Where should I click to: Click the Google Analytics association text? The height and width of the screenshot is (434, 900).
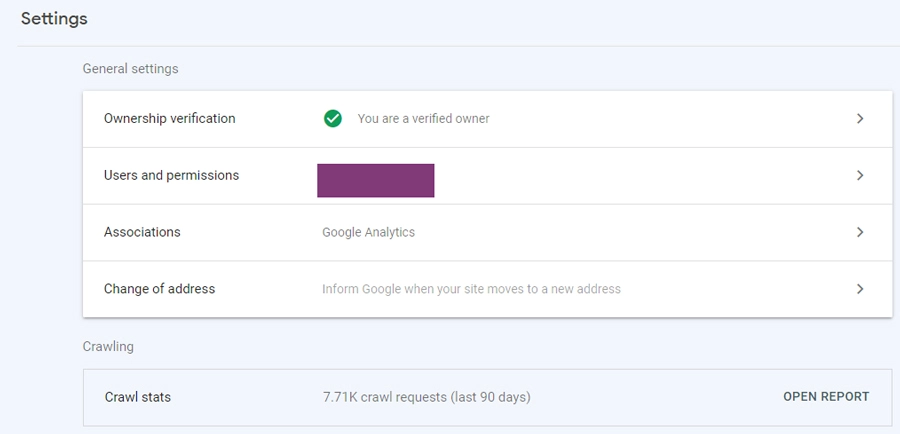point(368,232)
